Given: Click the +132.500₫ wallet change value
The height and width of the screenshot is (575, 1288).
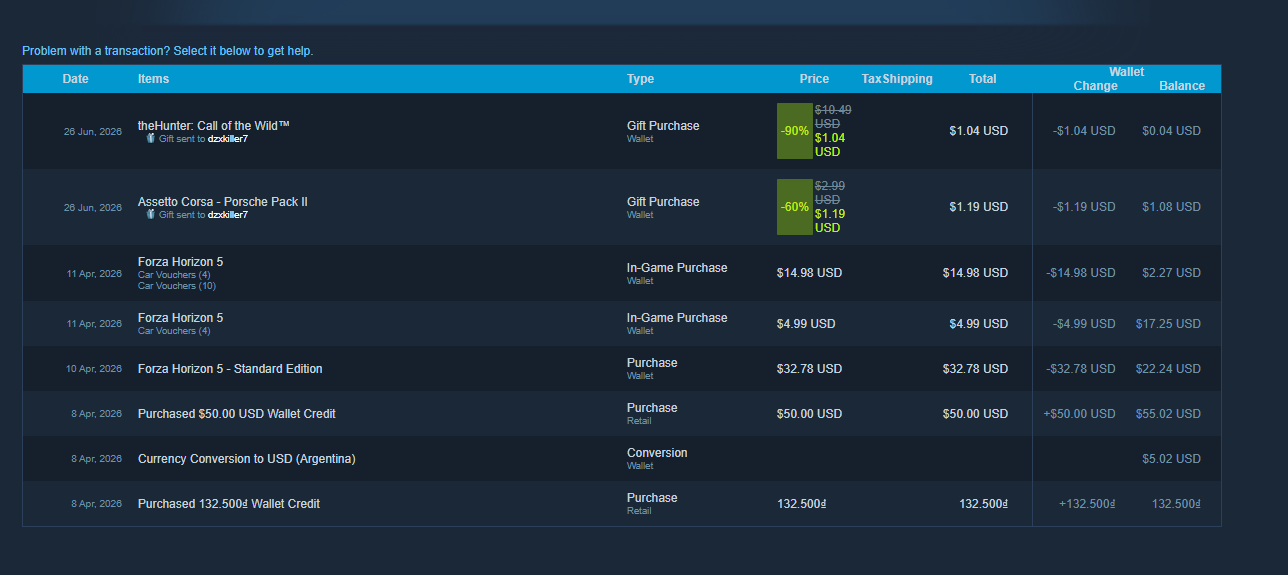Looking at the screenshot, I should coord(1087,504).
